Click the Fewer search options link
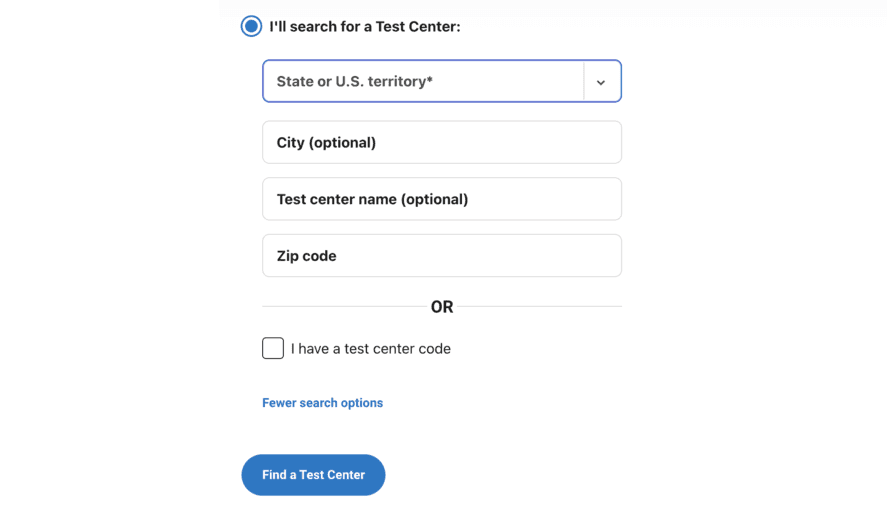The width and height of the screenshot is (887, 511). click(x=322, y=402)
